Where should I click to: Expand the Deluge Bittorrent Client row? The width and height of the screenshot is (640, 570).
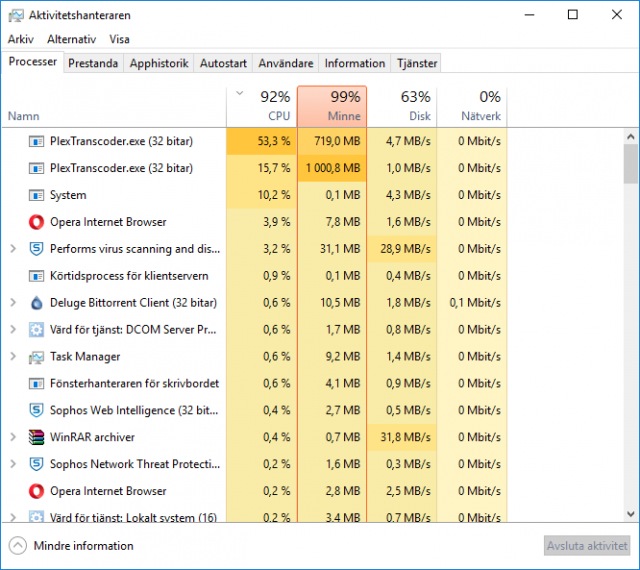(13, 303)
